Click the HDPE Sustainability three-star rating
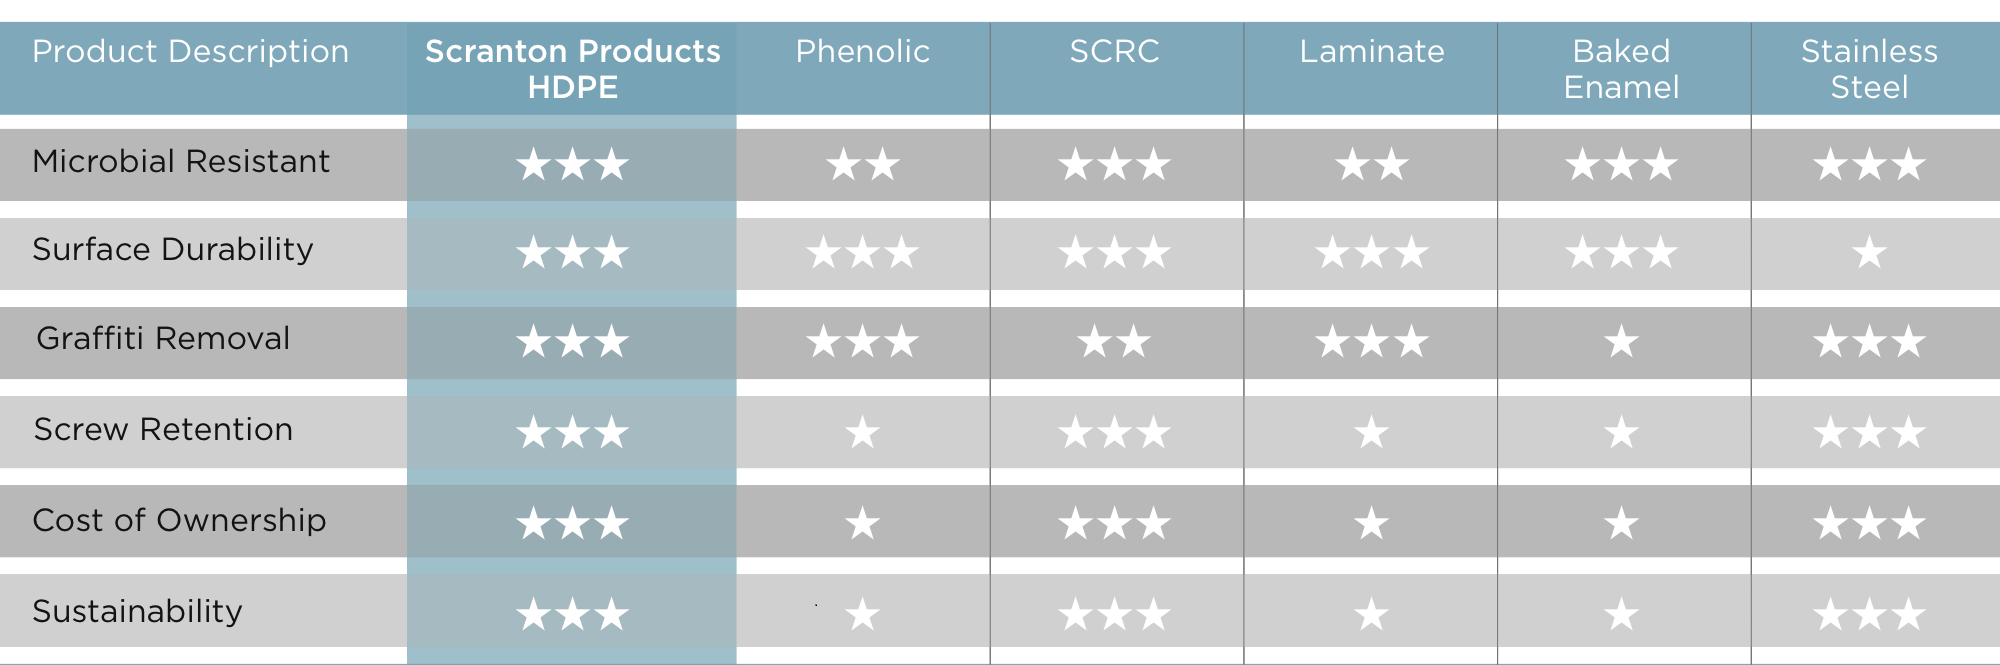This screenshot has height=665, width=2000. pos(572,614)
